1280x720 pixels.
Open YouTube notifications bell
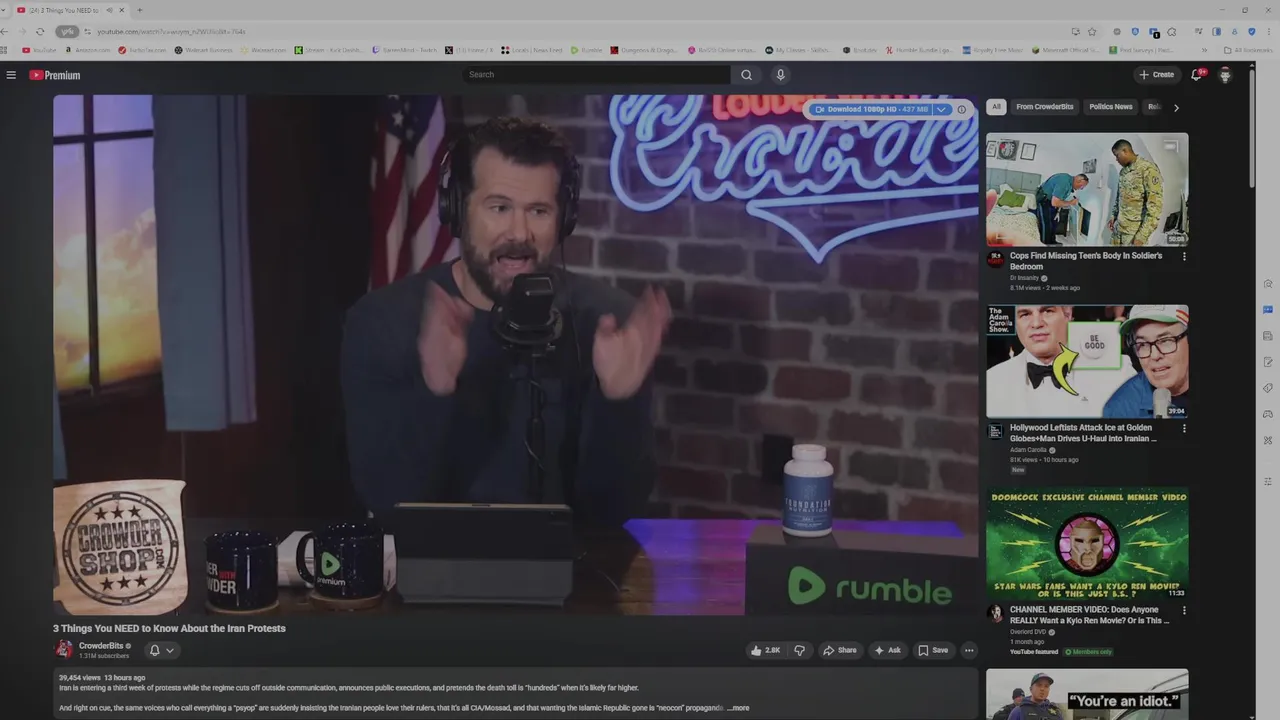pyautogui.click(x=1196, y=75)
